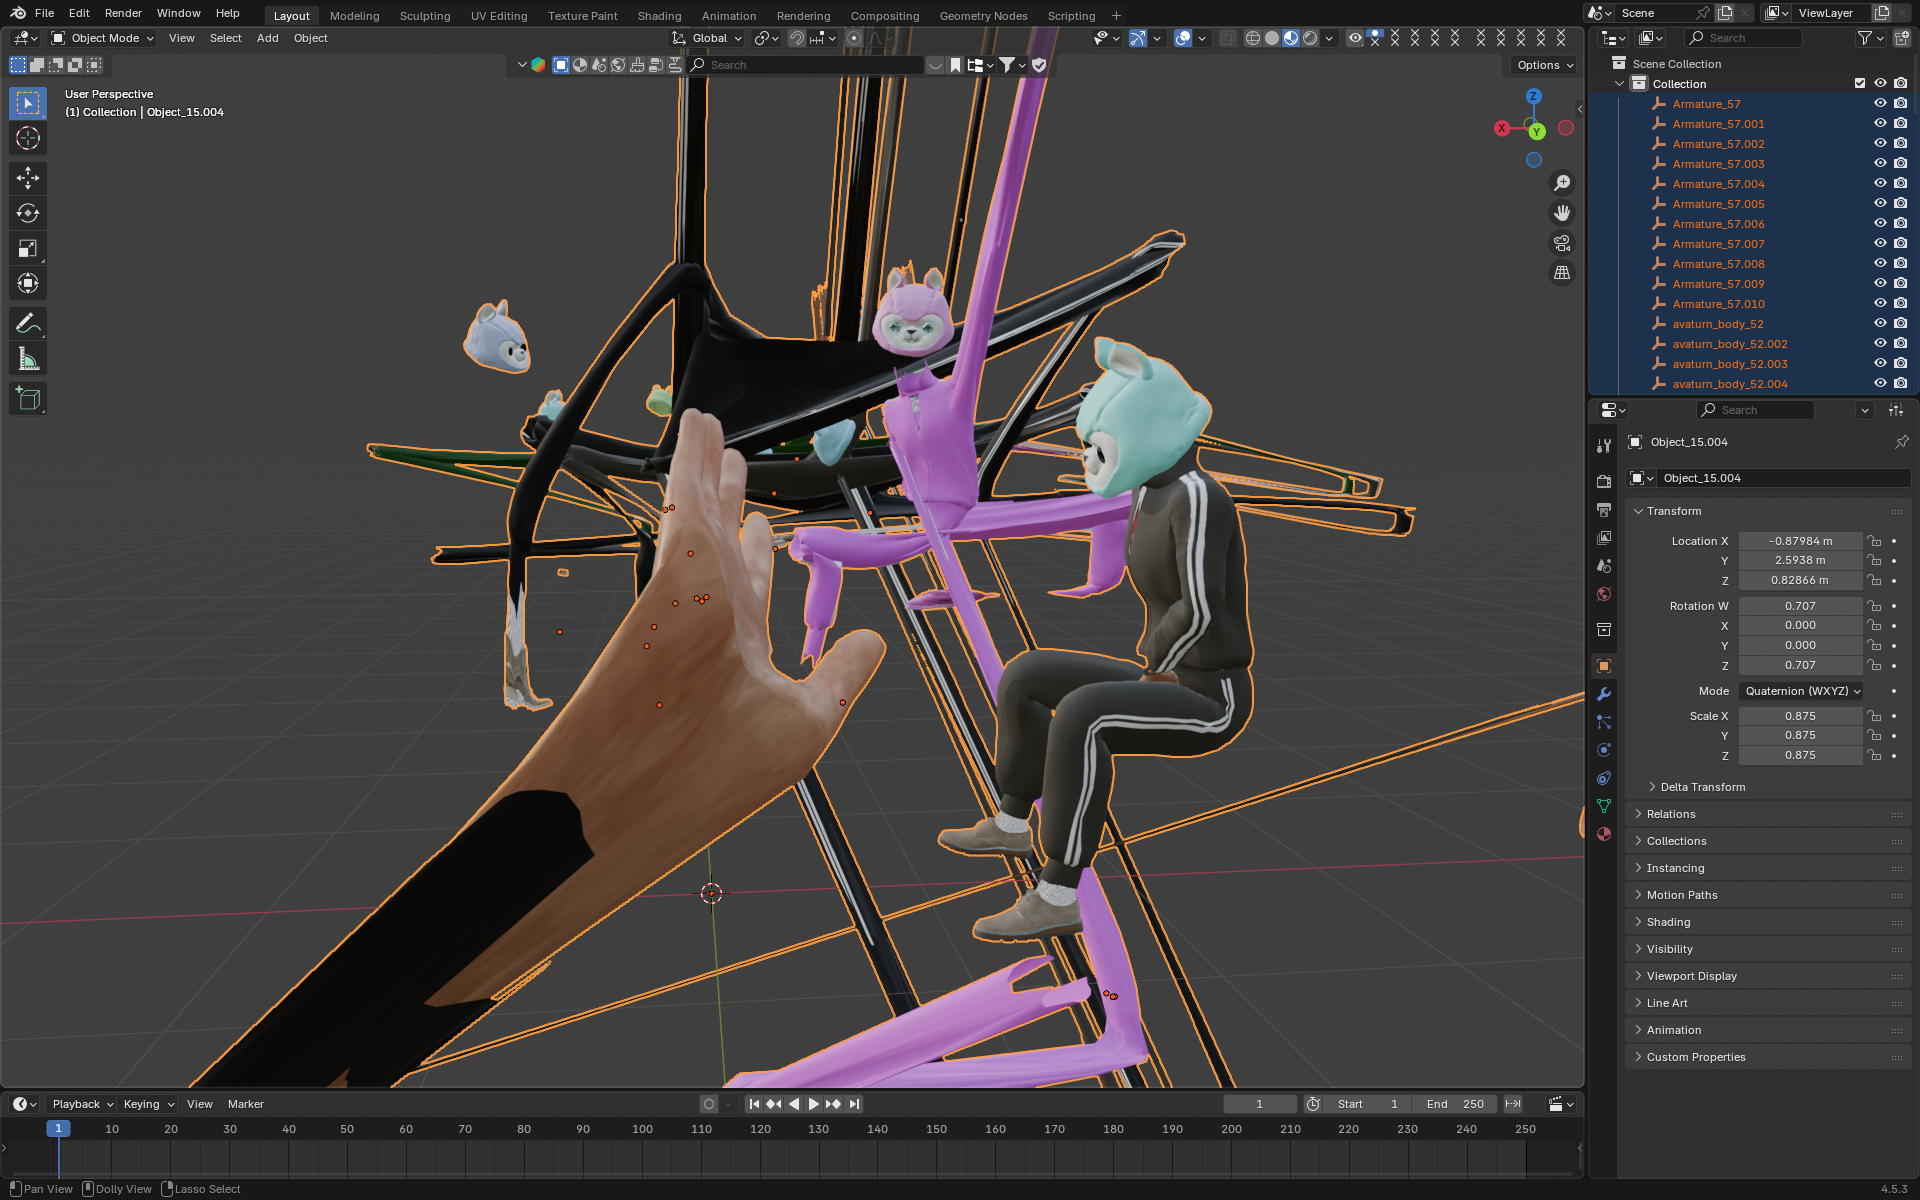Hide Armature_57.003 with eye icon

[1880, 164]
